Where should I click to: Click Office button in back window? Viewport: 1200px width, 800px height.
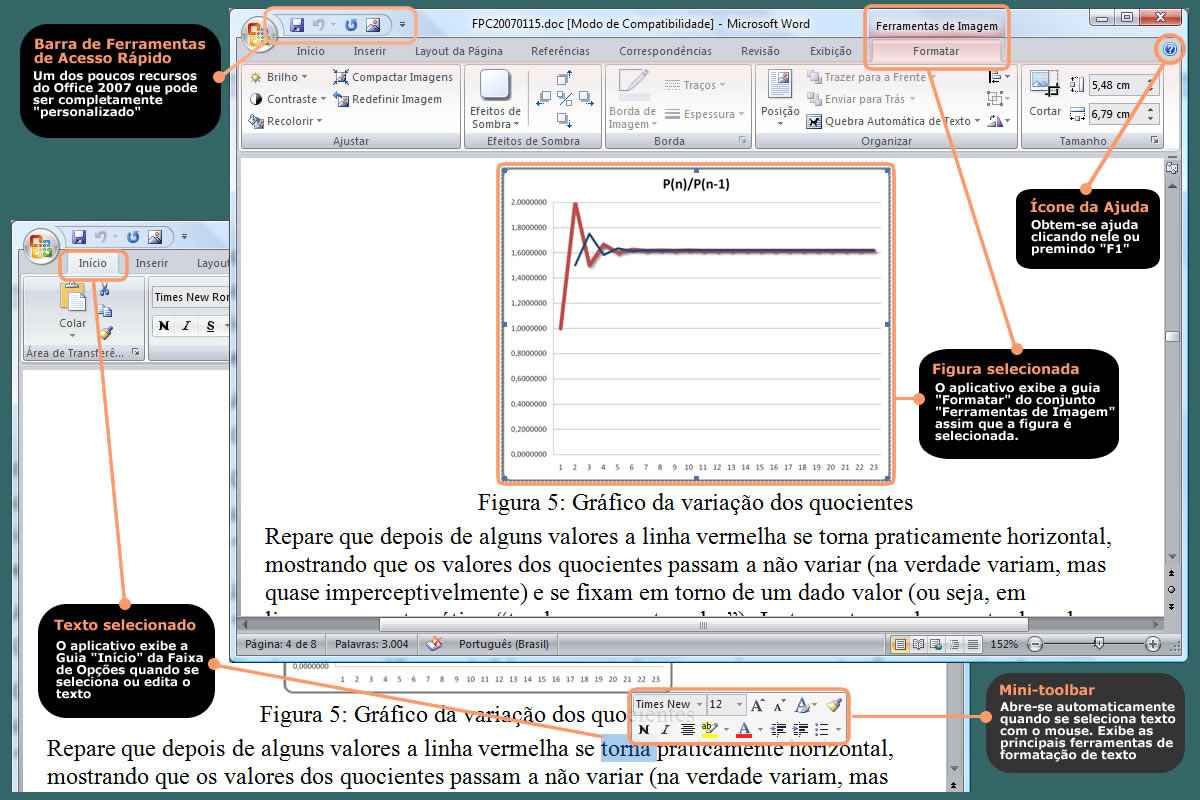[42, 245]
